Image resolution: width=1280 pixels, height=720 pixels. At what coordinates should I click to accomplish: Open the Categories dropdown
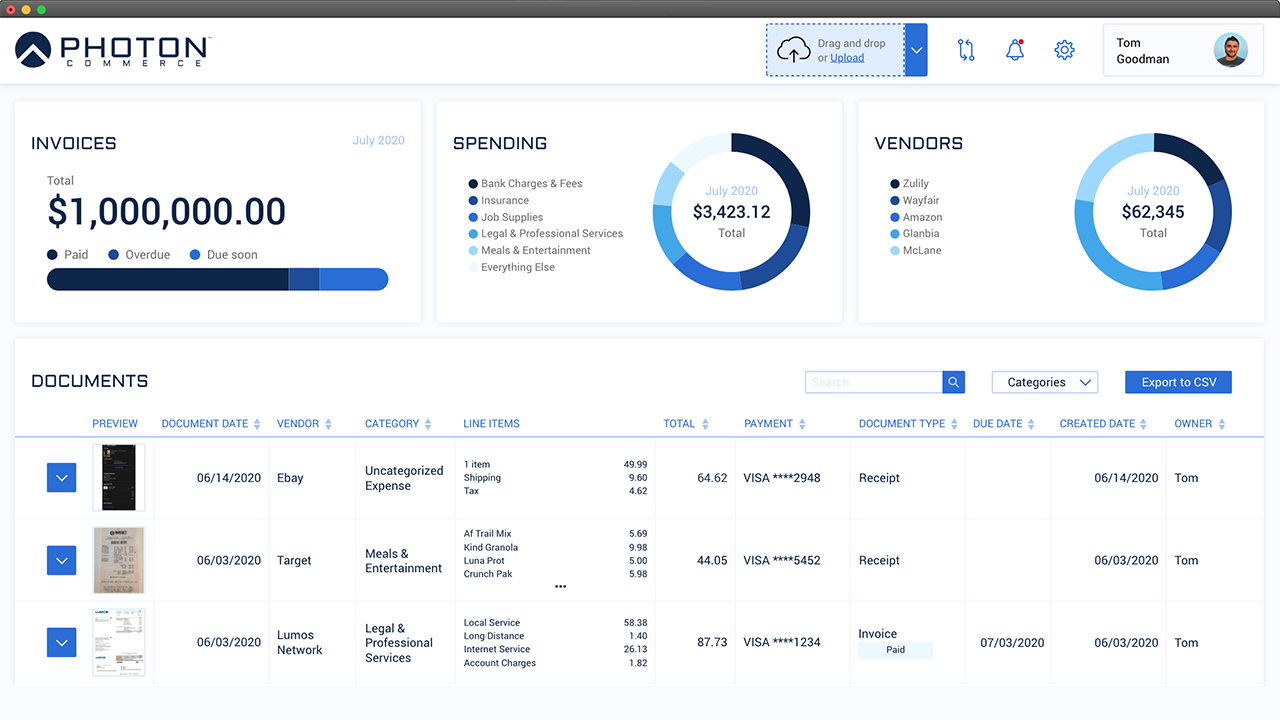1045,382
